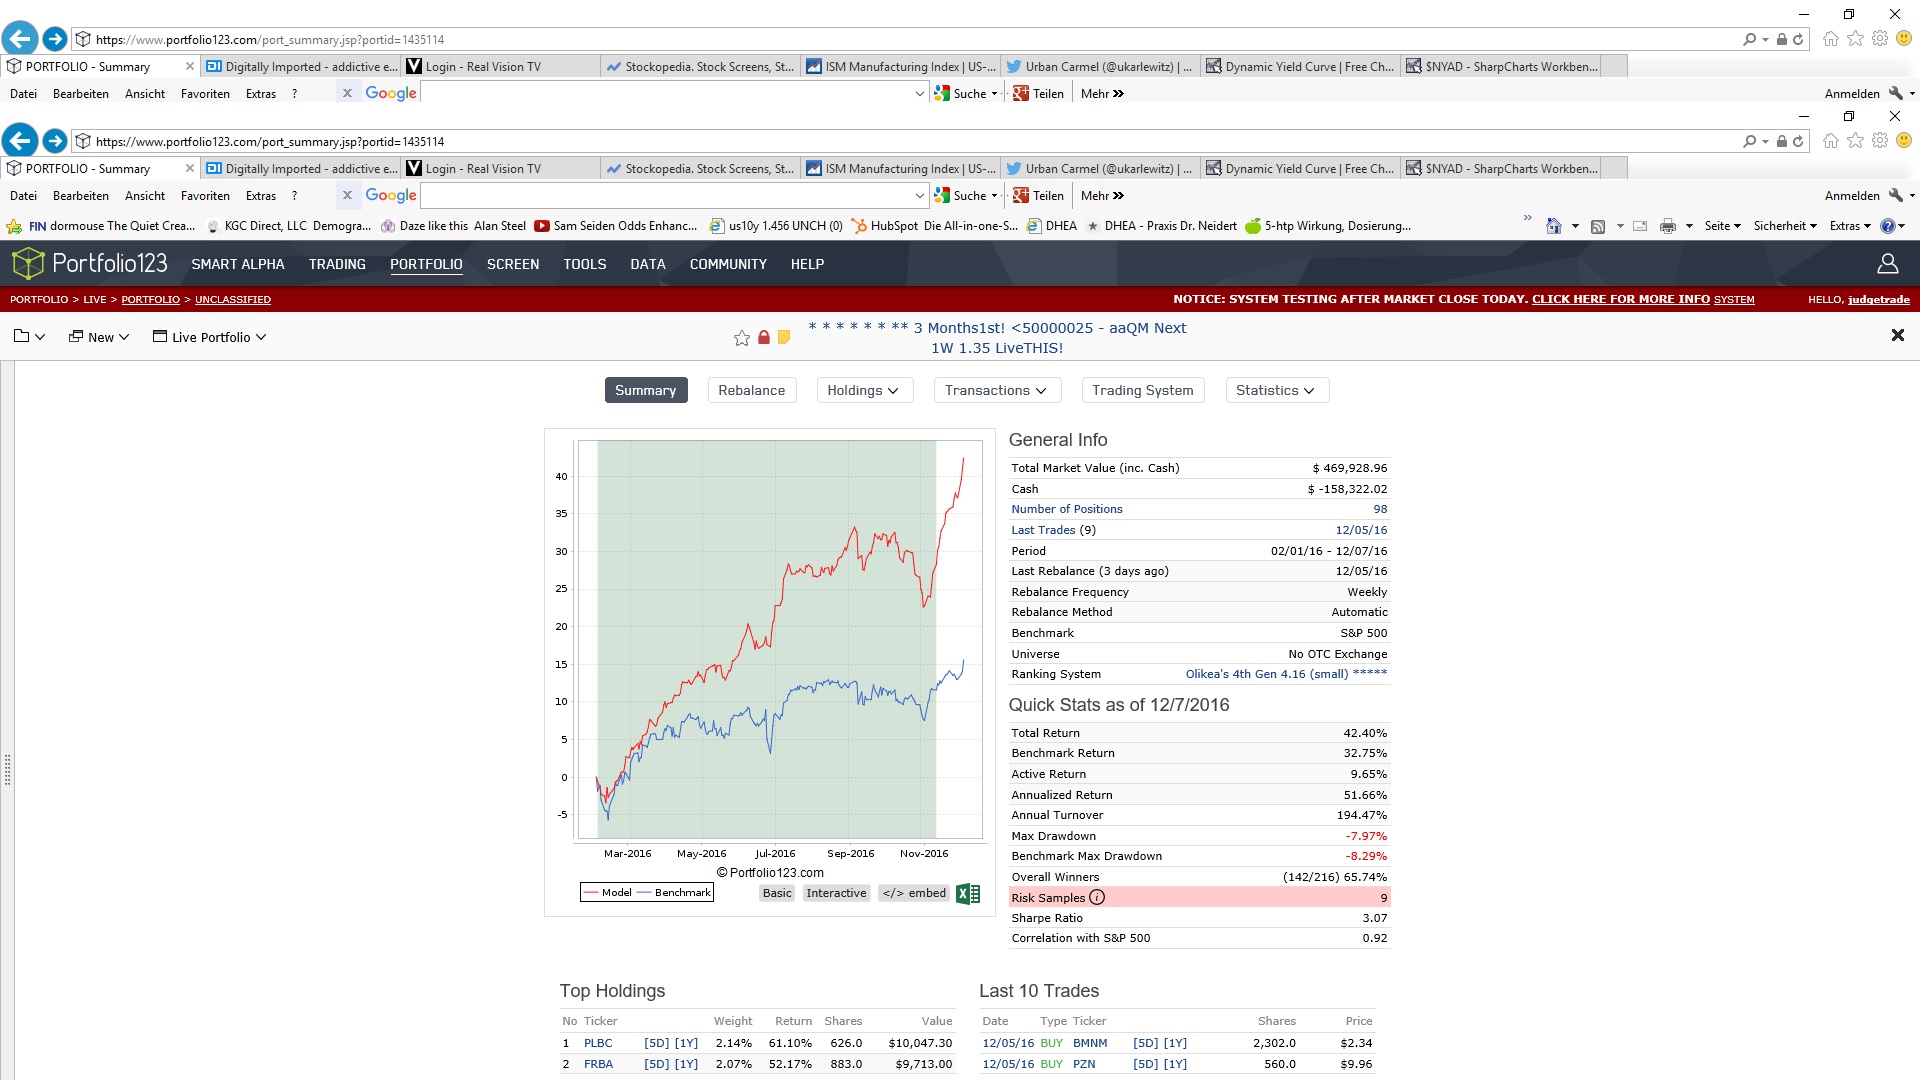This screenshot has width=1920, height=1080.
Task: Switch chart to Basic mode
Action: tap(777, 893)
